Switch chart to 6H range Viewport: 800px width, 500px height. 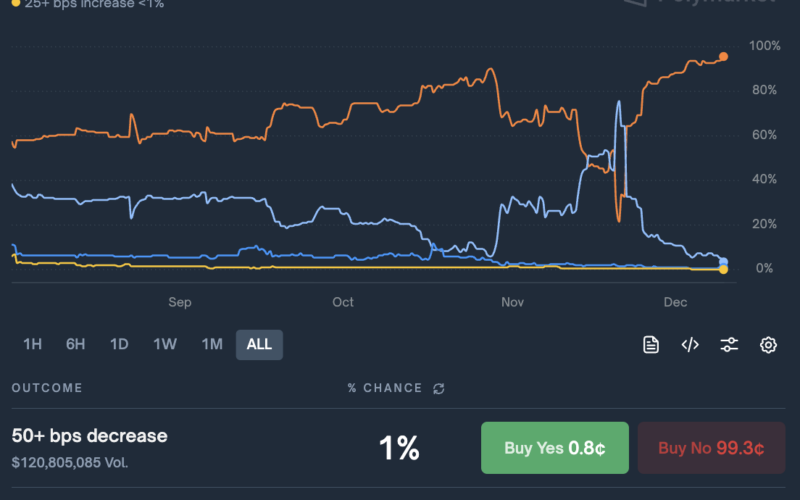[76, 345]
